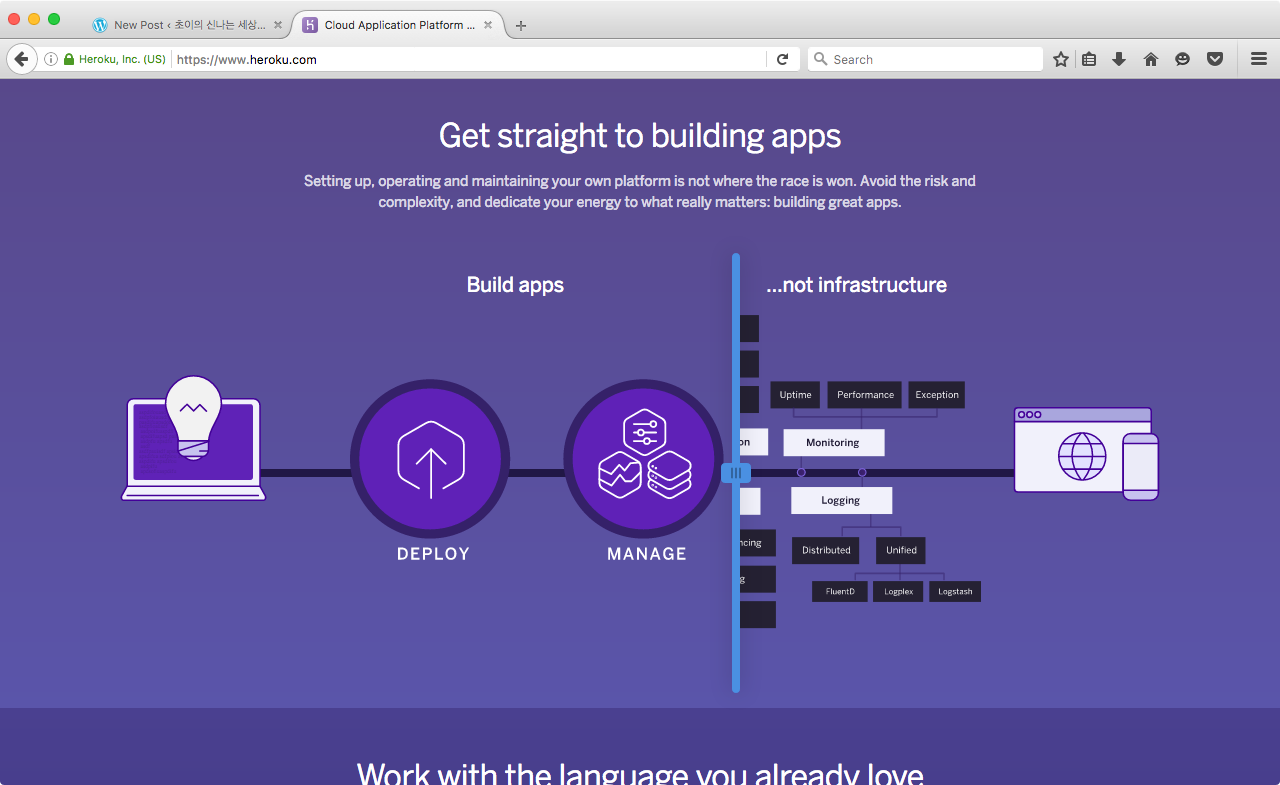Bookmark this page with the star icon
Screen dimensions: 1280x785
(1061, 59)
